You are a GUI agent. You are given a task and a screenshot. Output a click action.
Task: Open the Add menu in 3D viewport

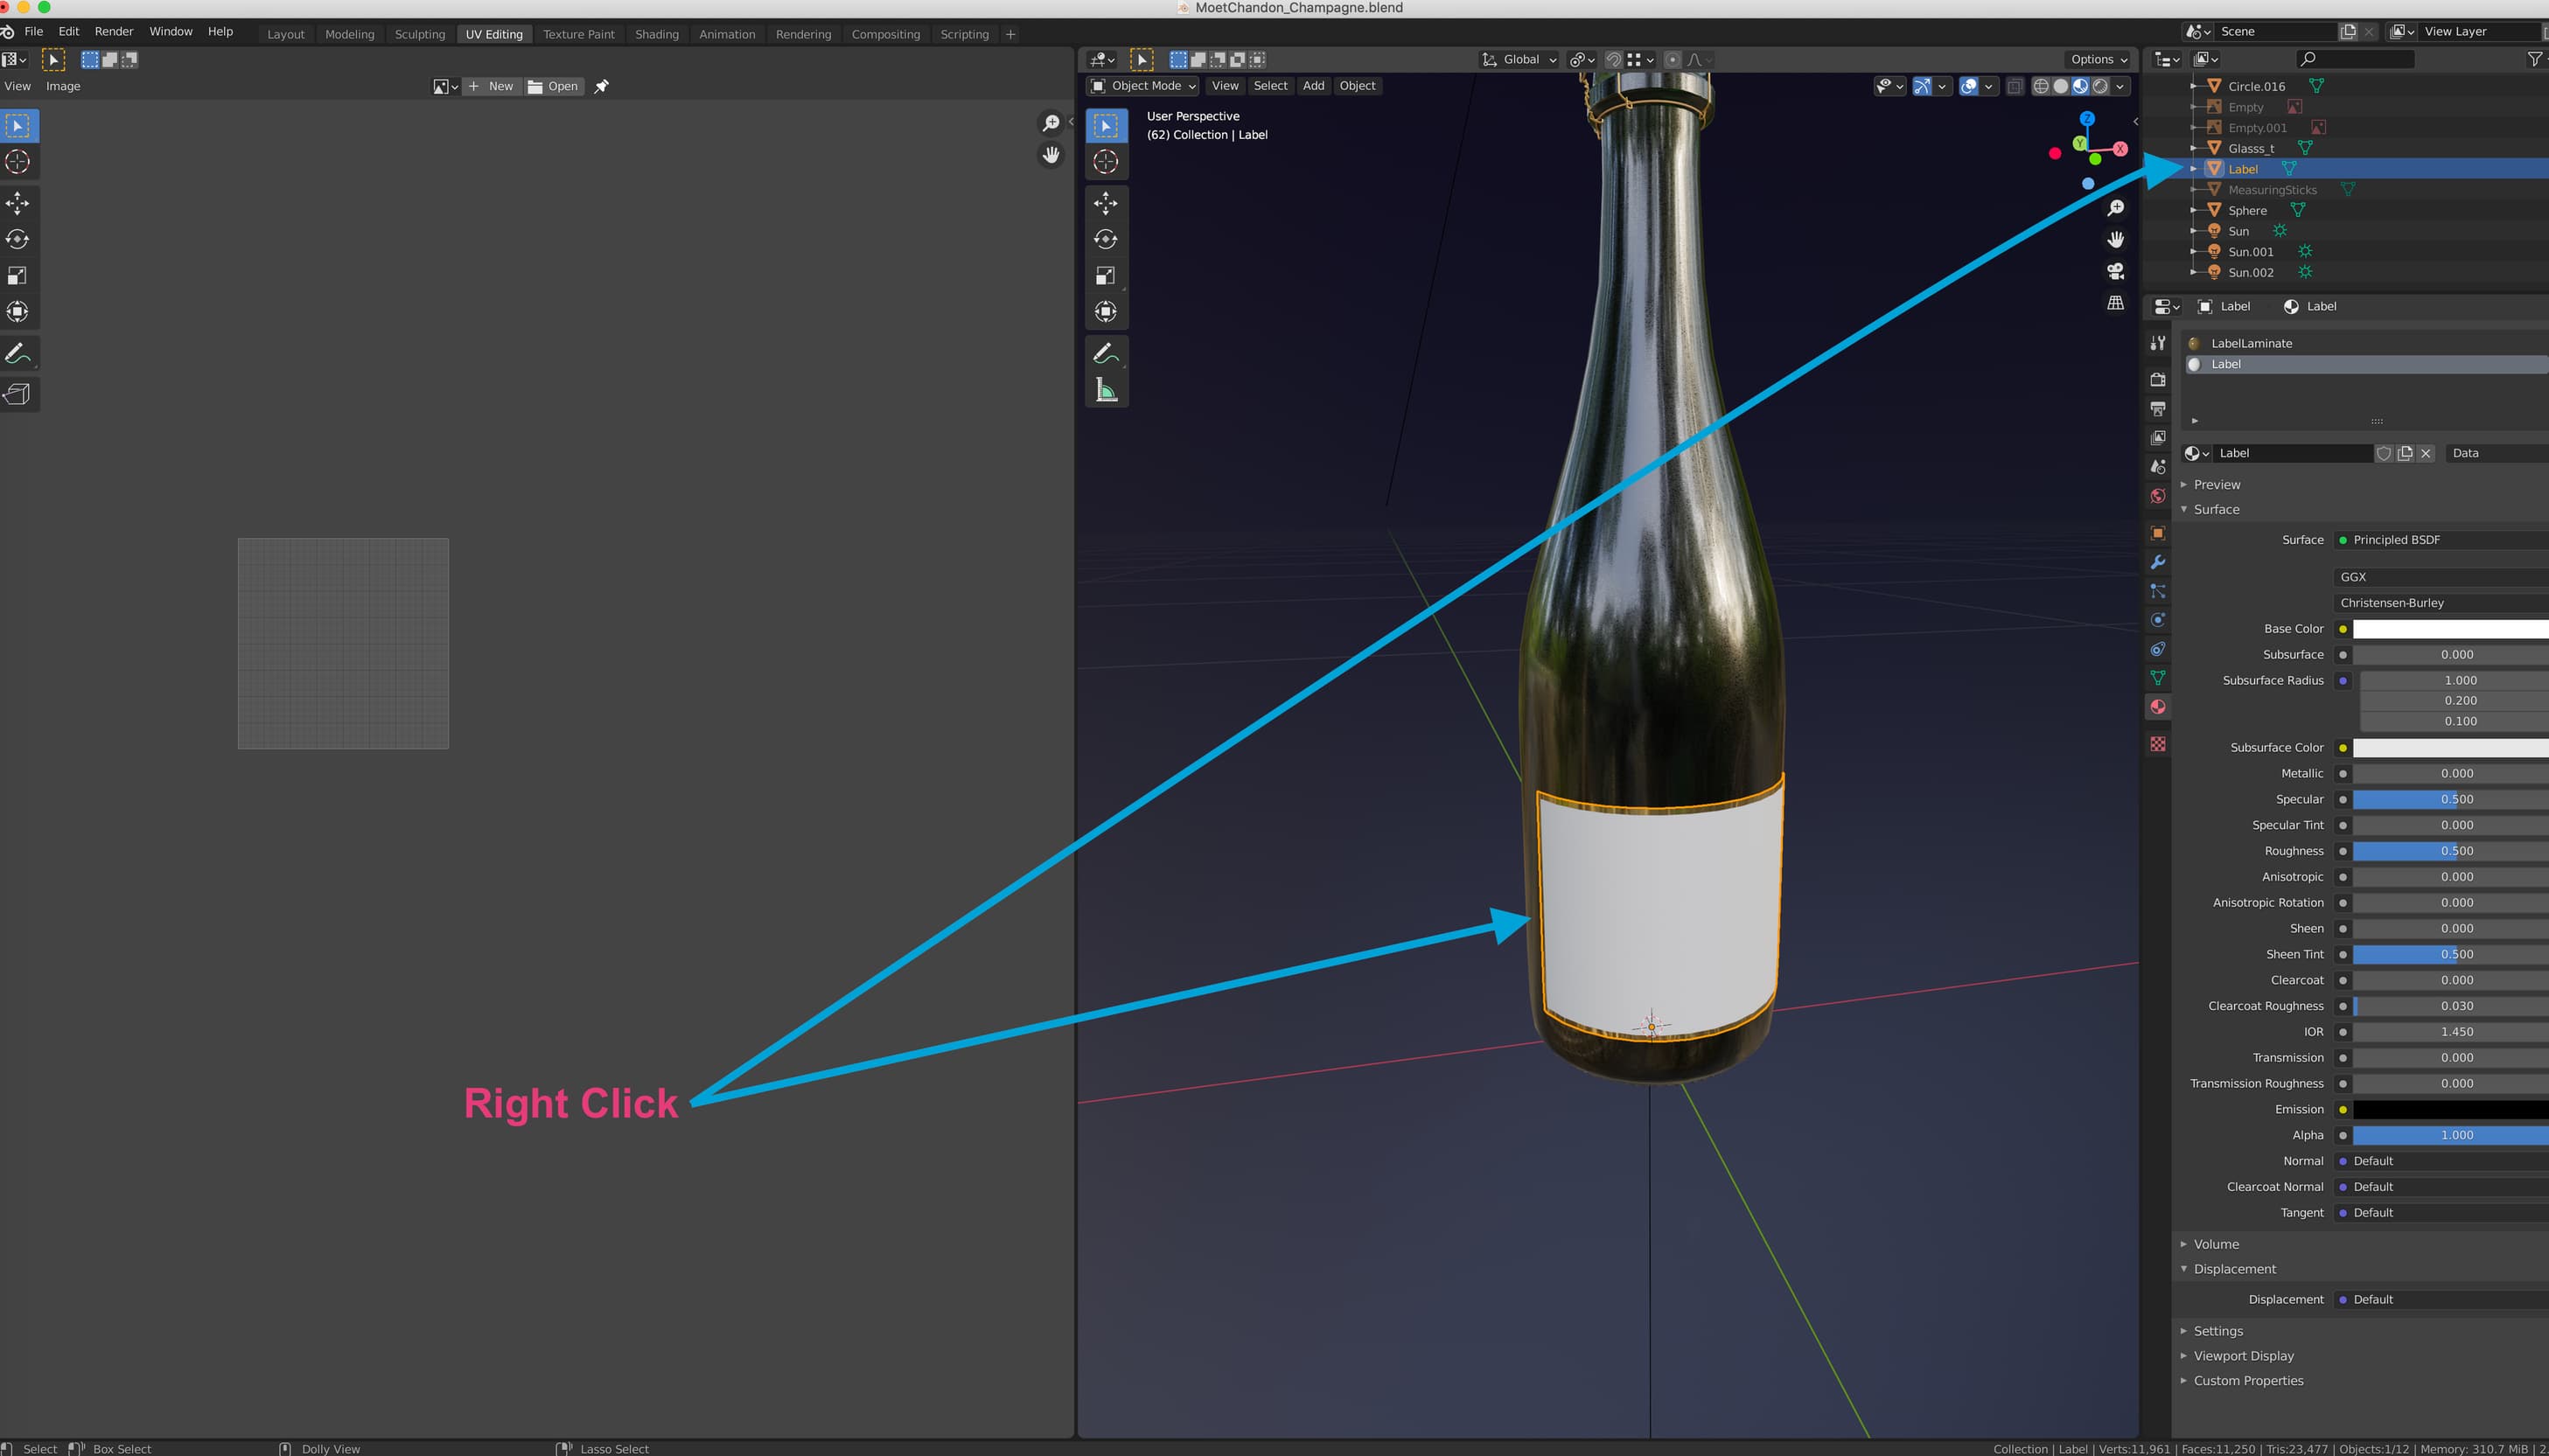click(x=1313, y=86)
